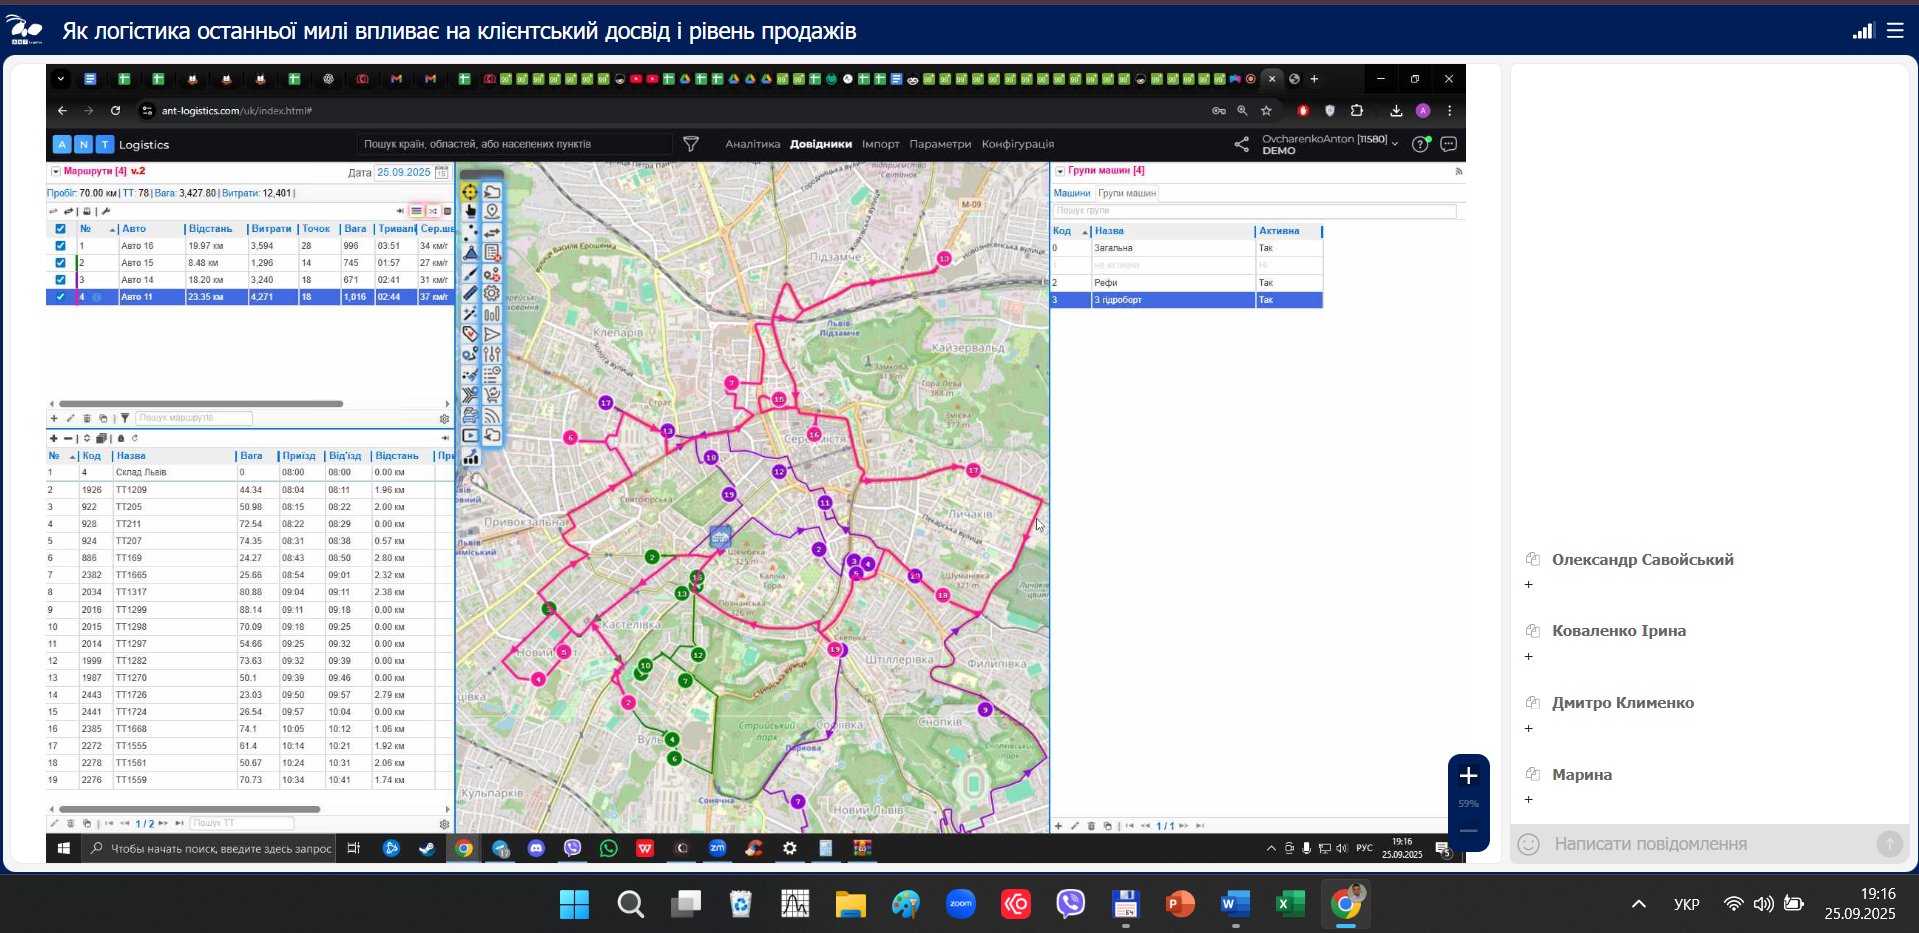
Task: Click the share icon in Logistics header
Action: pos(1241,144)
